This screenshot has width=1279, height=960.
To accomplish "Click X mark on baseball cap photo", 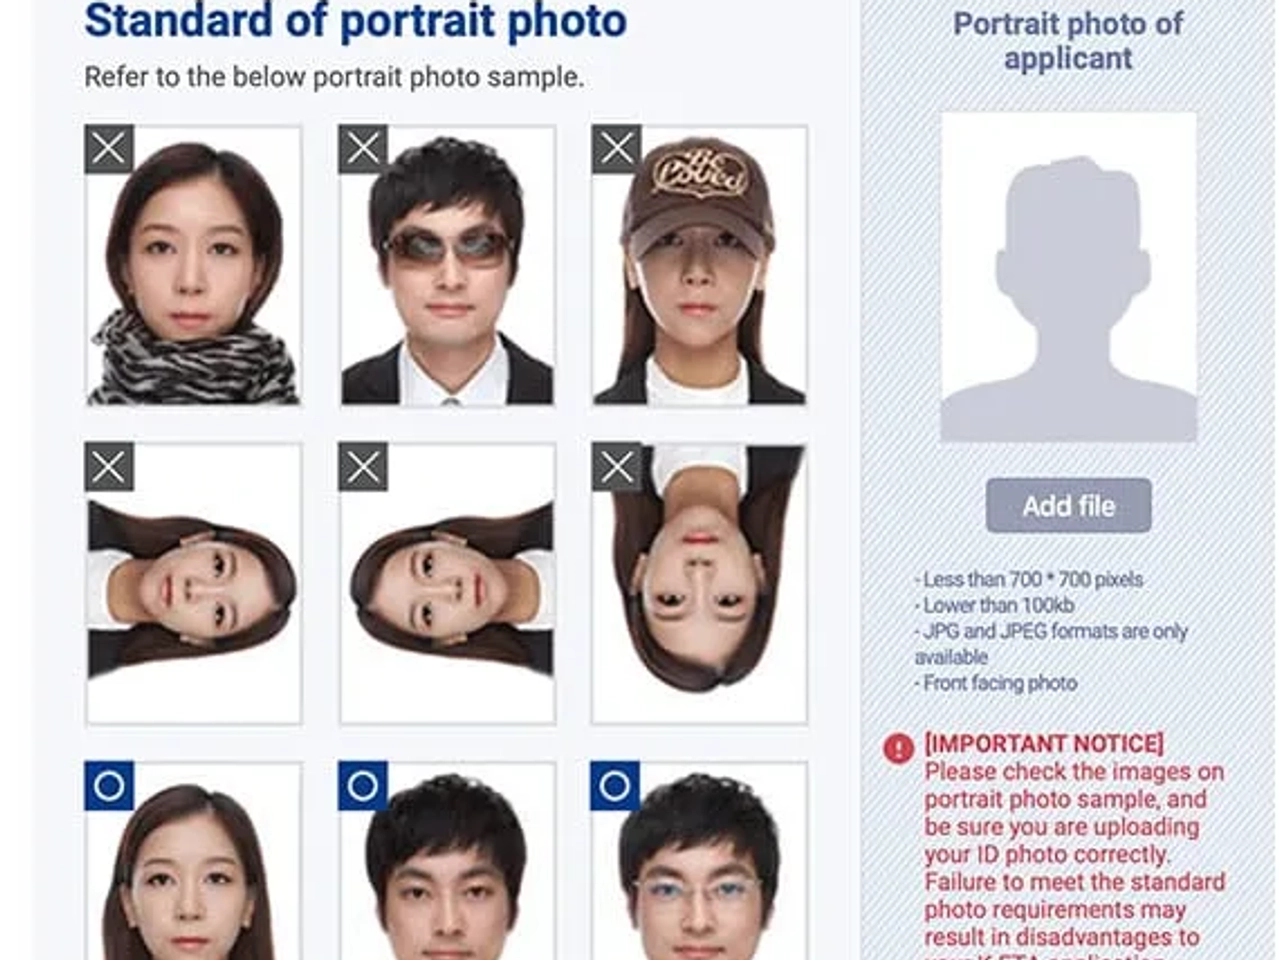I will tap(616, 149).
